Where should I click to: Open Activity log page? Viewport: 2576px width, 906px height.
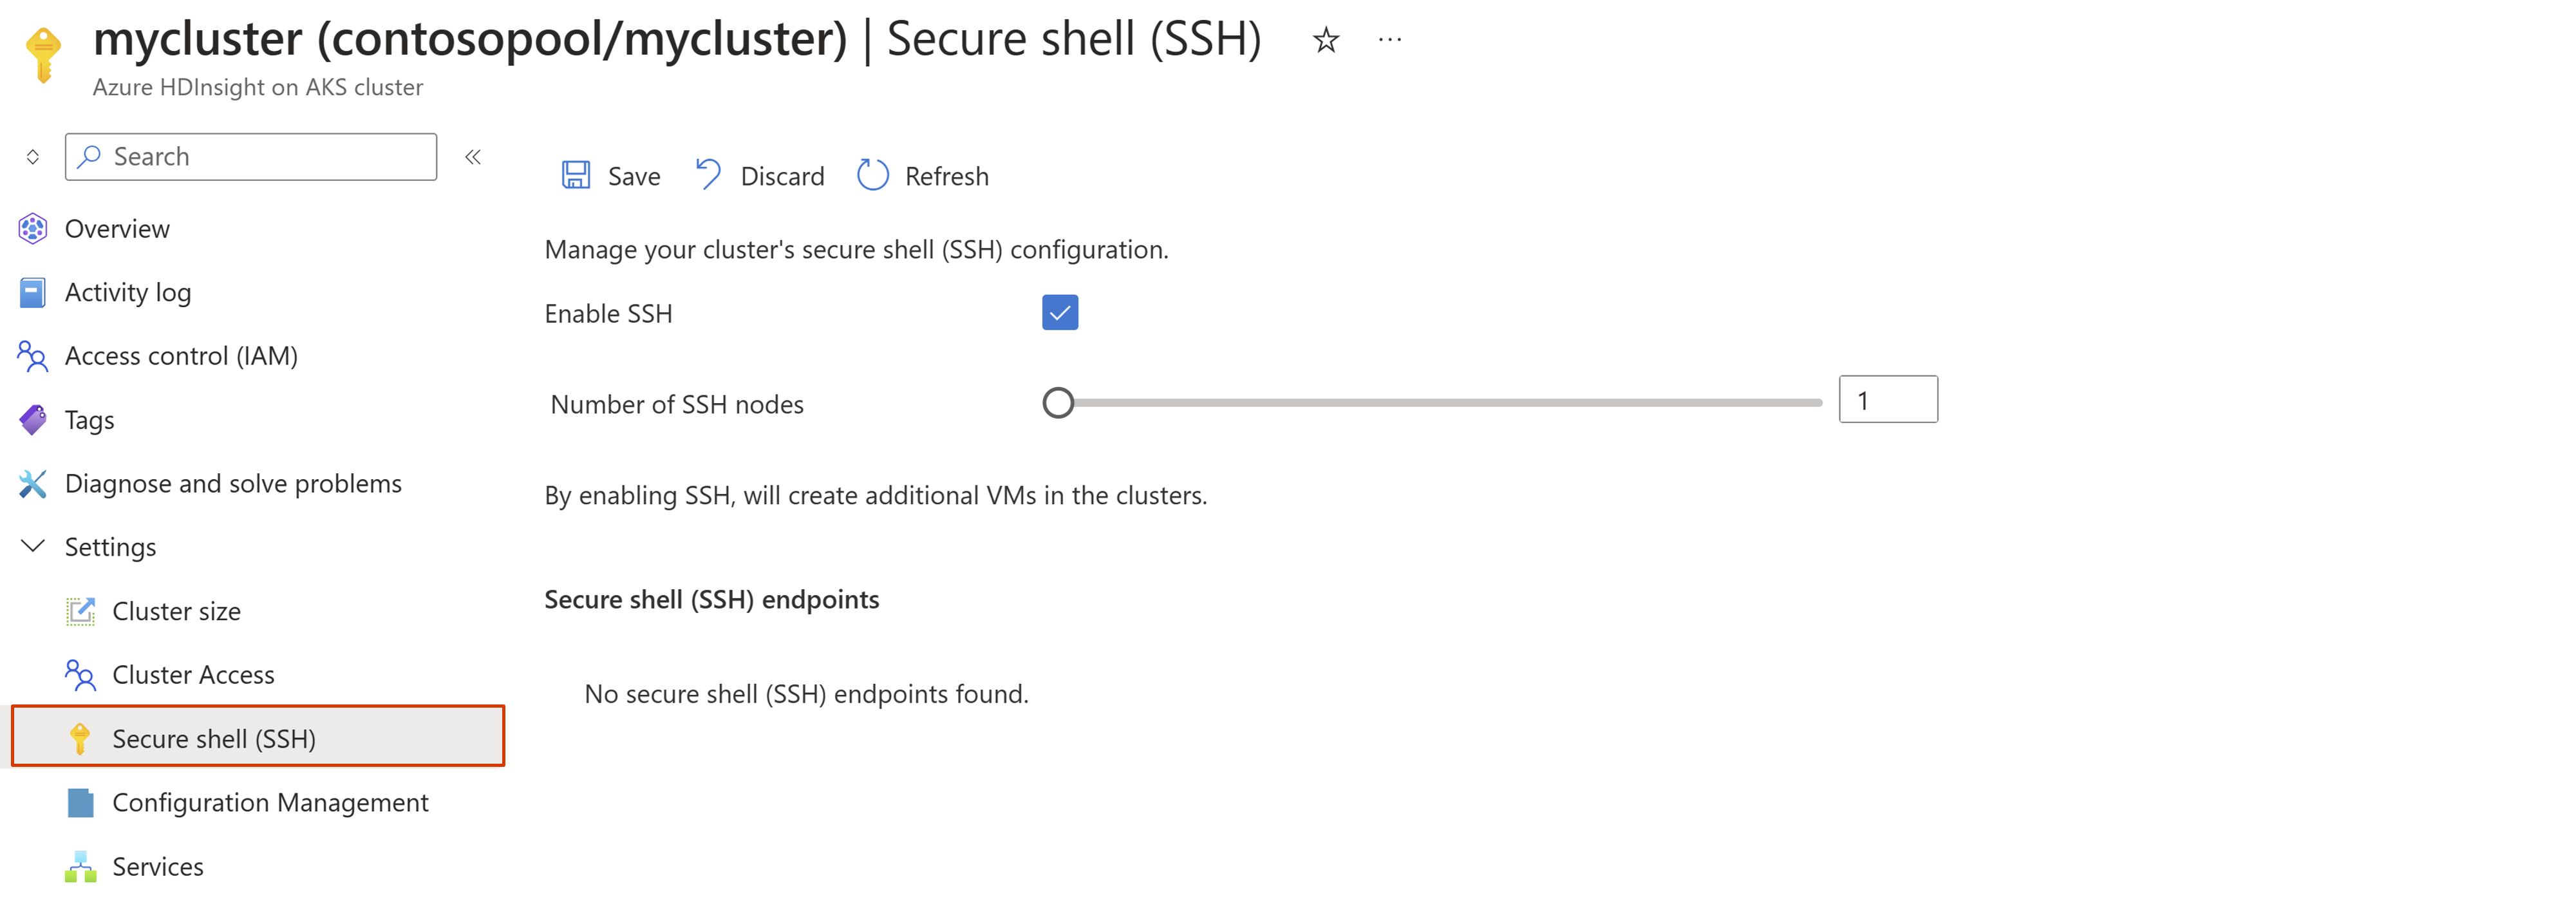[128, 293]
